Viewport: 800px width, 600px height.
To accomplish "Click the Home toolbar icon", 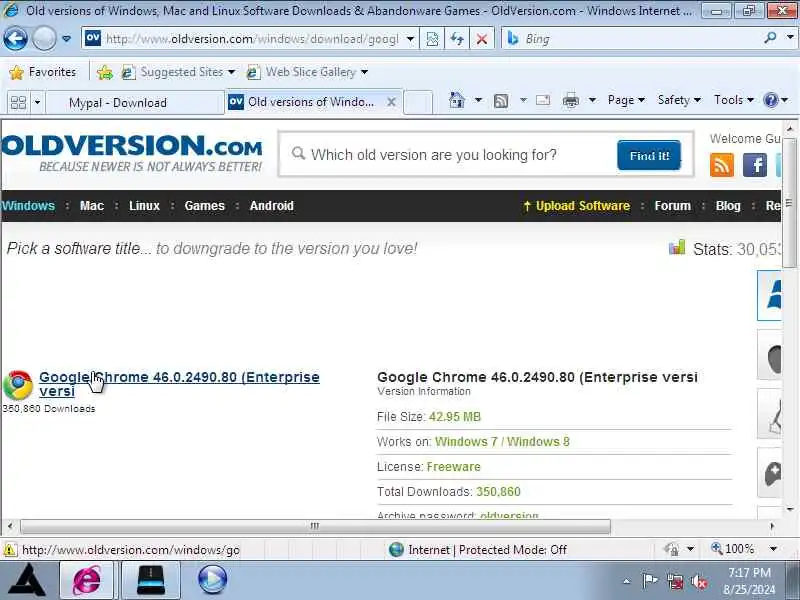I will click(457, 100).
